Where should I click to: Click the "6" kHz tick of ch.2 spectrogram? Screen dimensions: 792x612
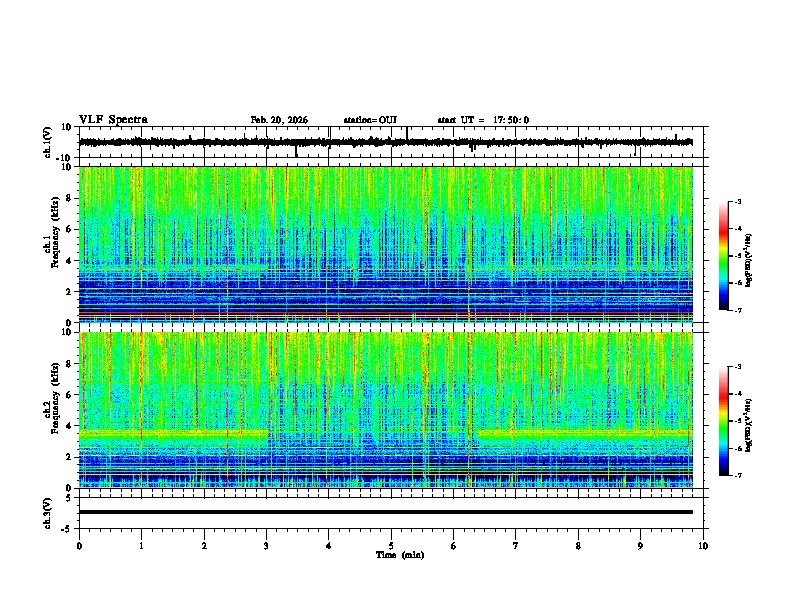click(70, 395)
